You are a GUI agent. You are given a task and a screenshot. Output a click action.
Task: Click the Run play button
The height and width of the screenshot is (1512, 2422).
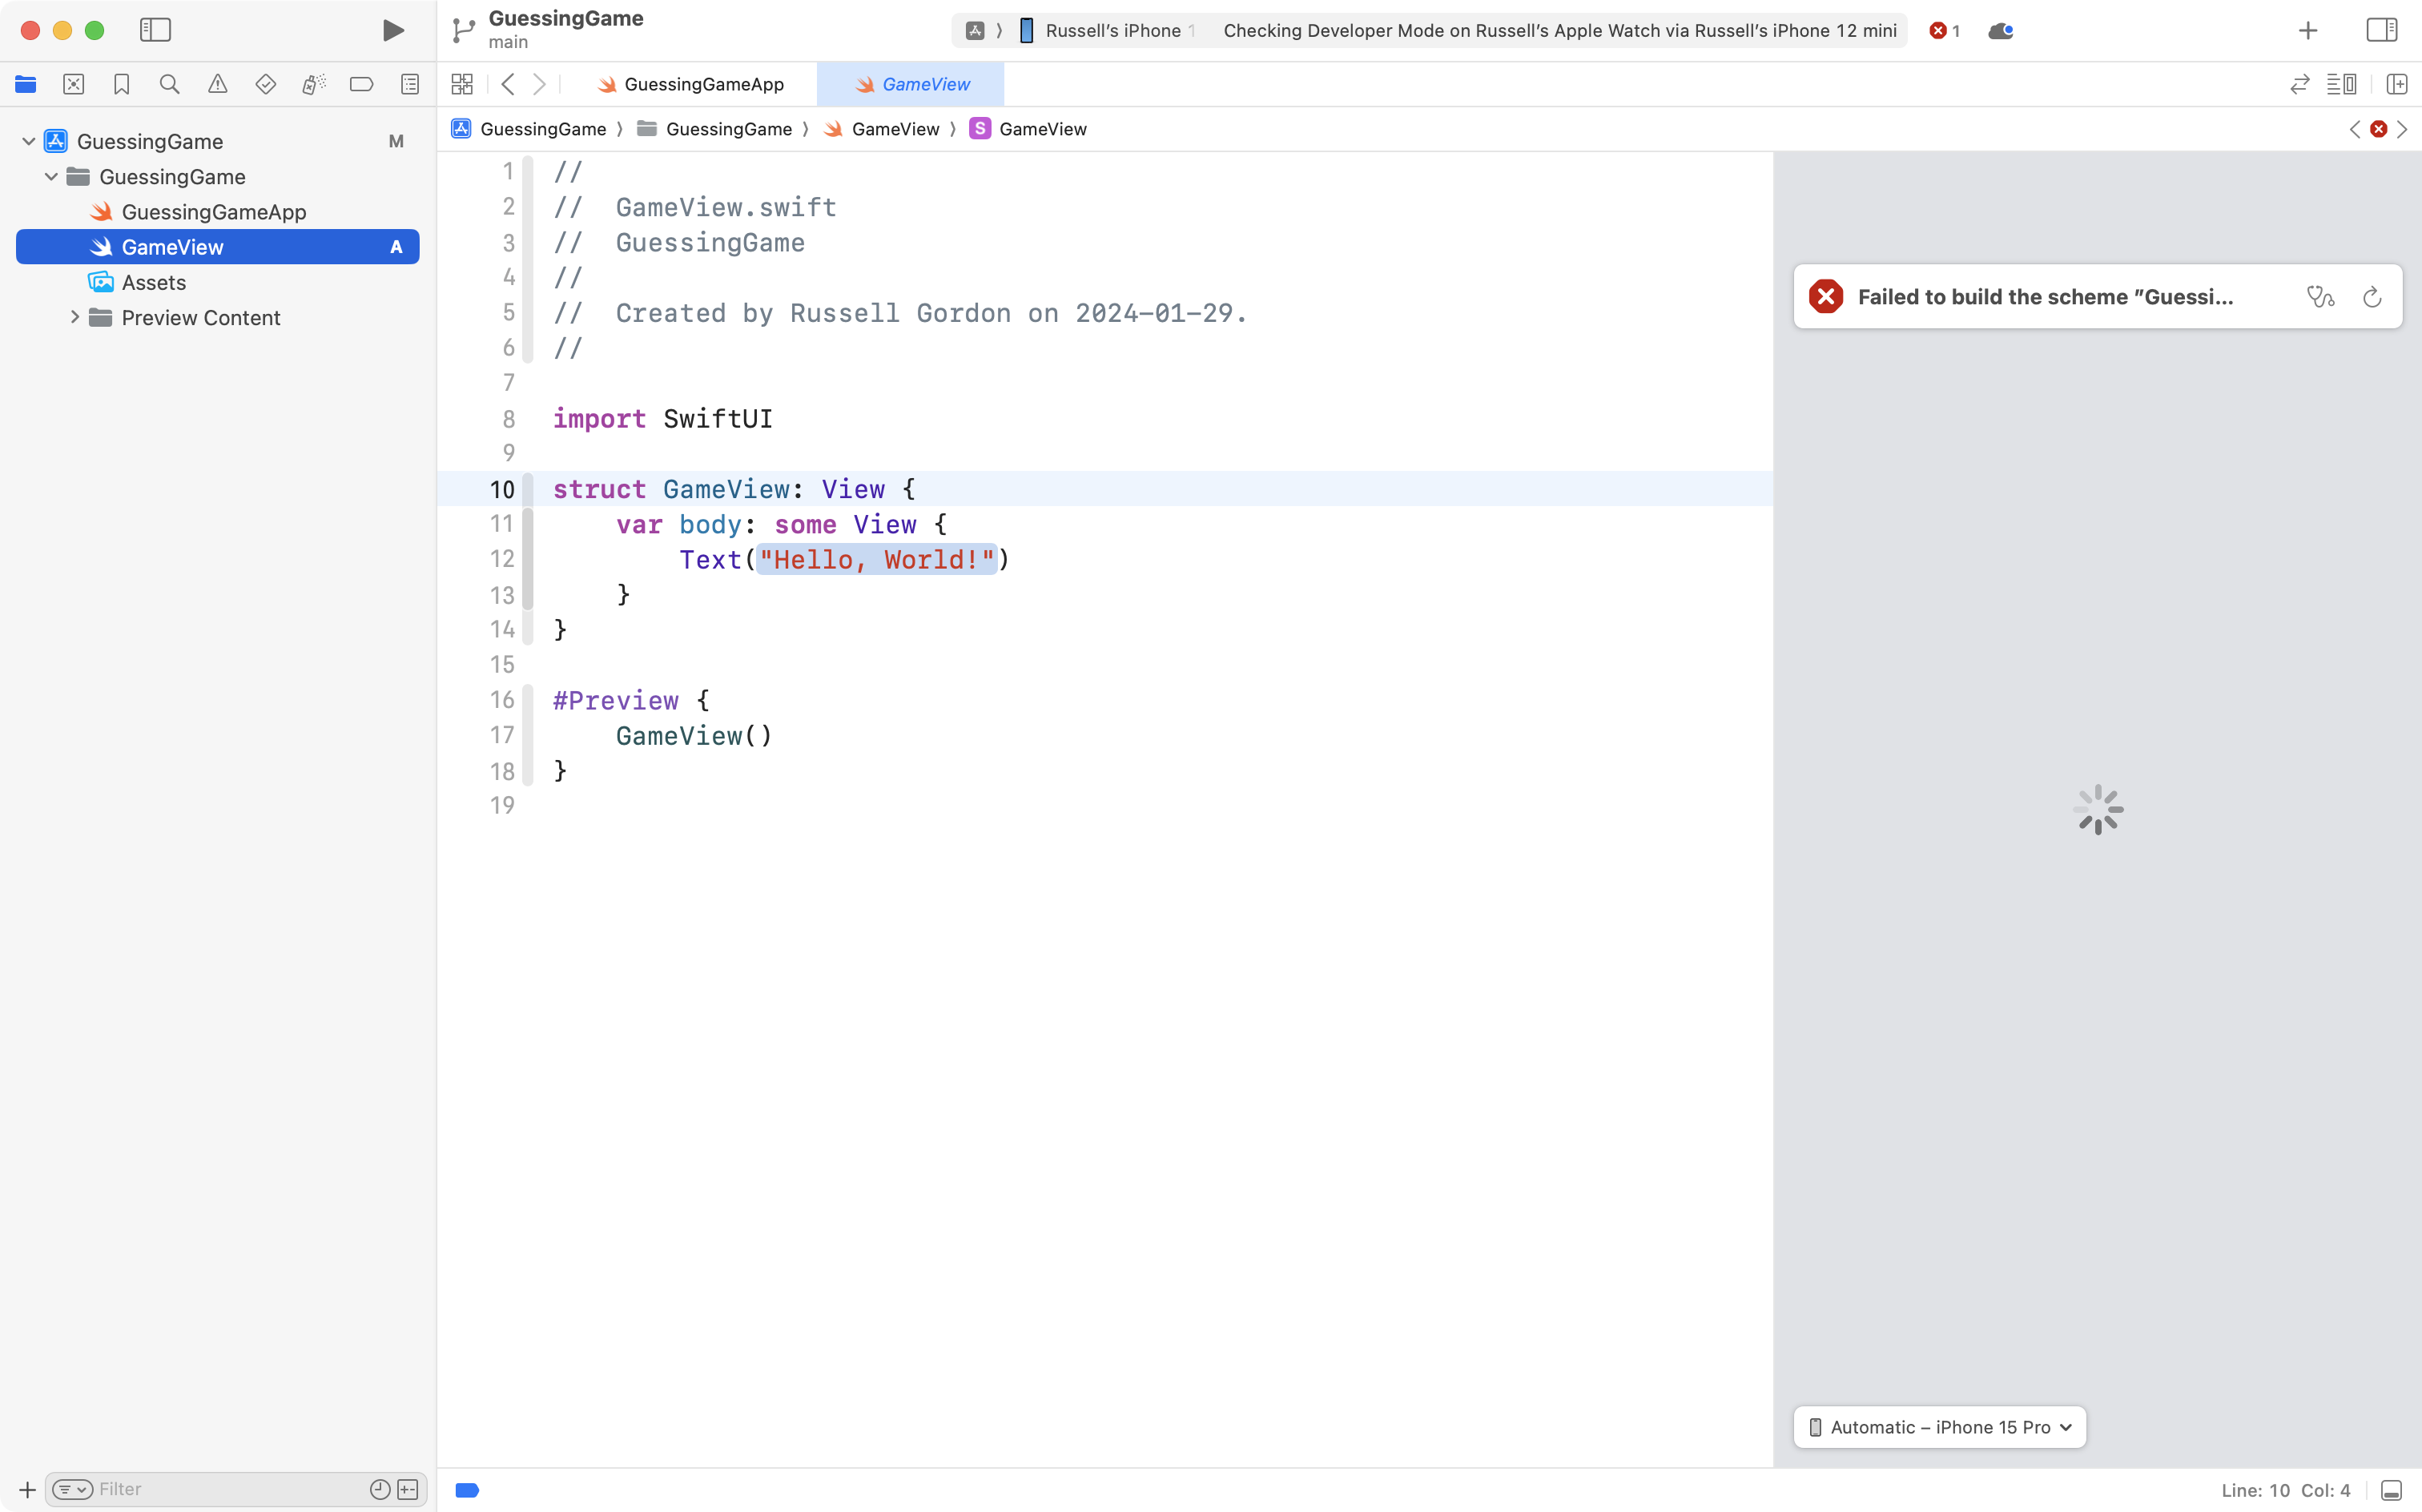(393, 30)
